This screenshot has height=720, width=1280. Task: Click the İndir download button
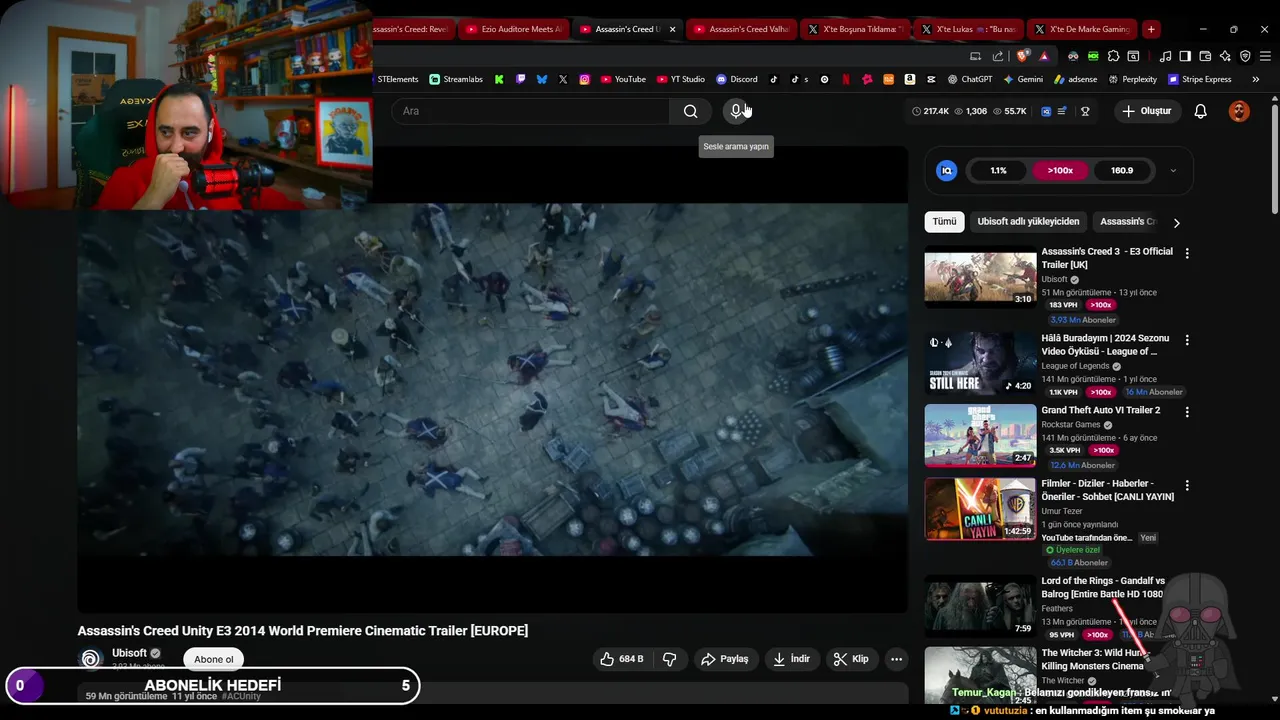(x=791, y=659)
